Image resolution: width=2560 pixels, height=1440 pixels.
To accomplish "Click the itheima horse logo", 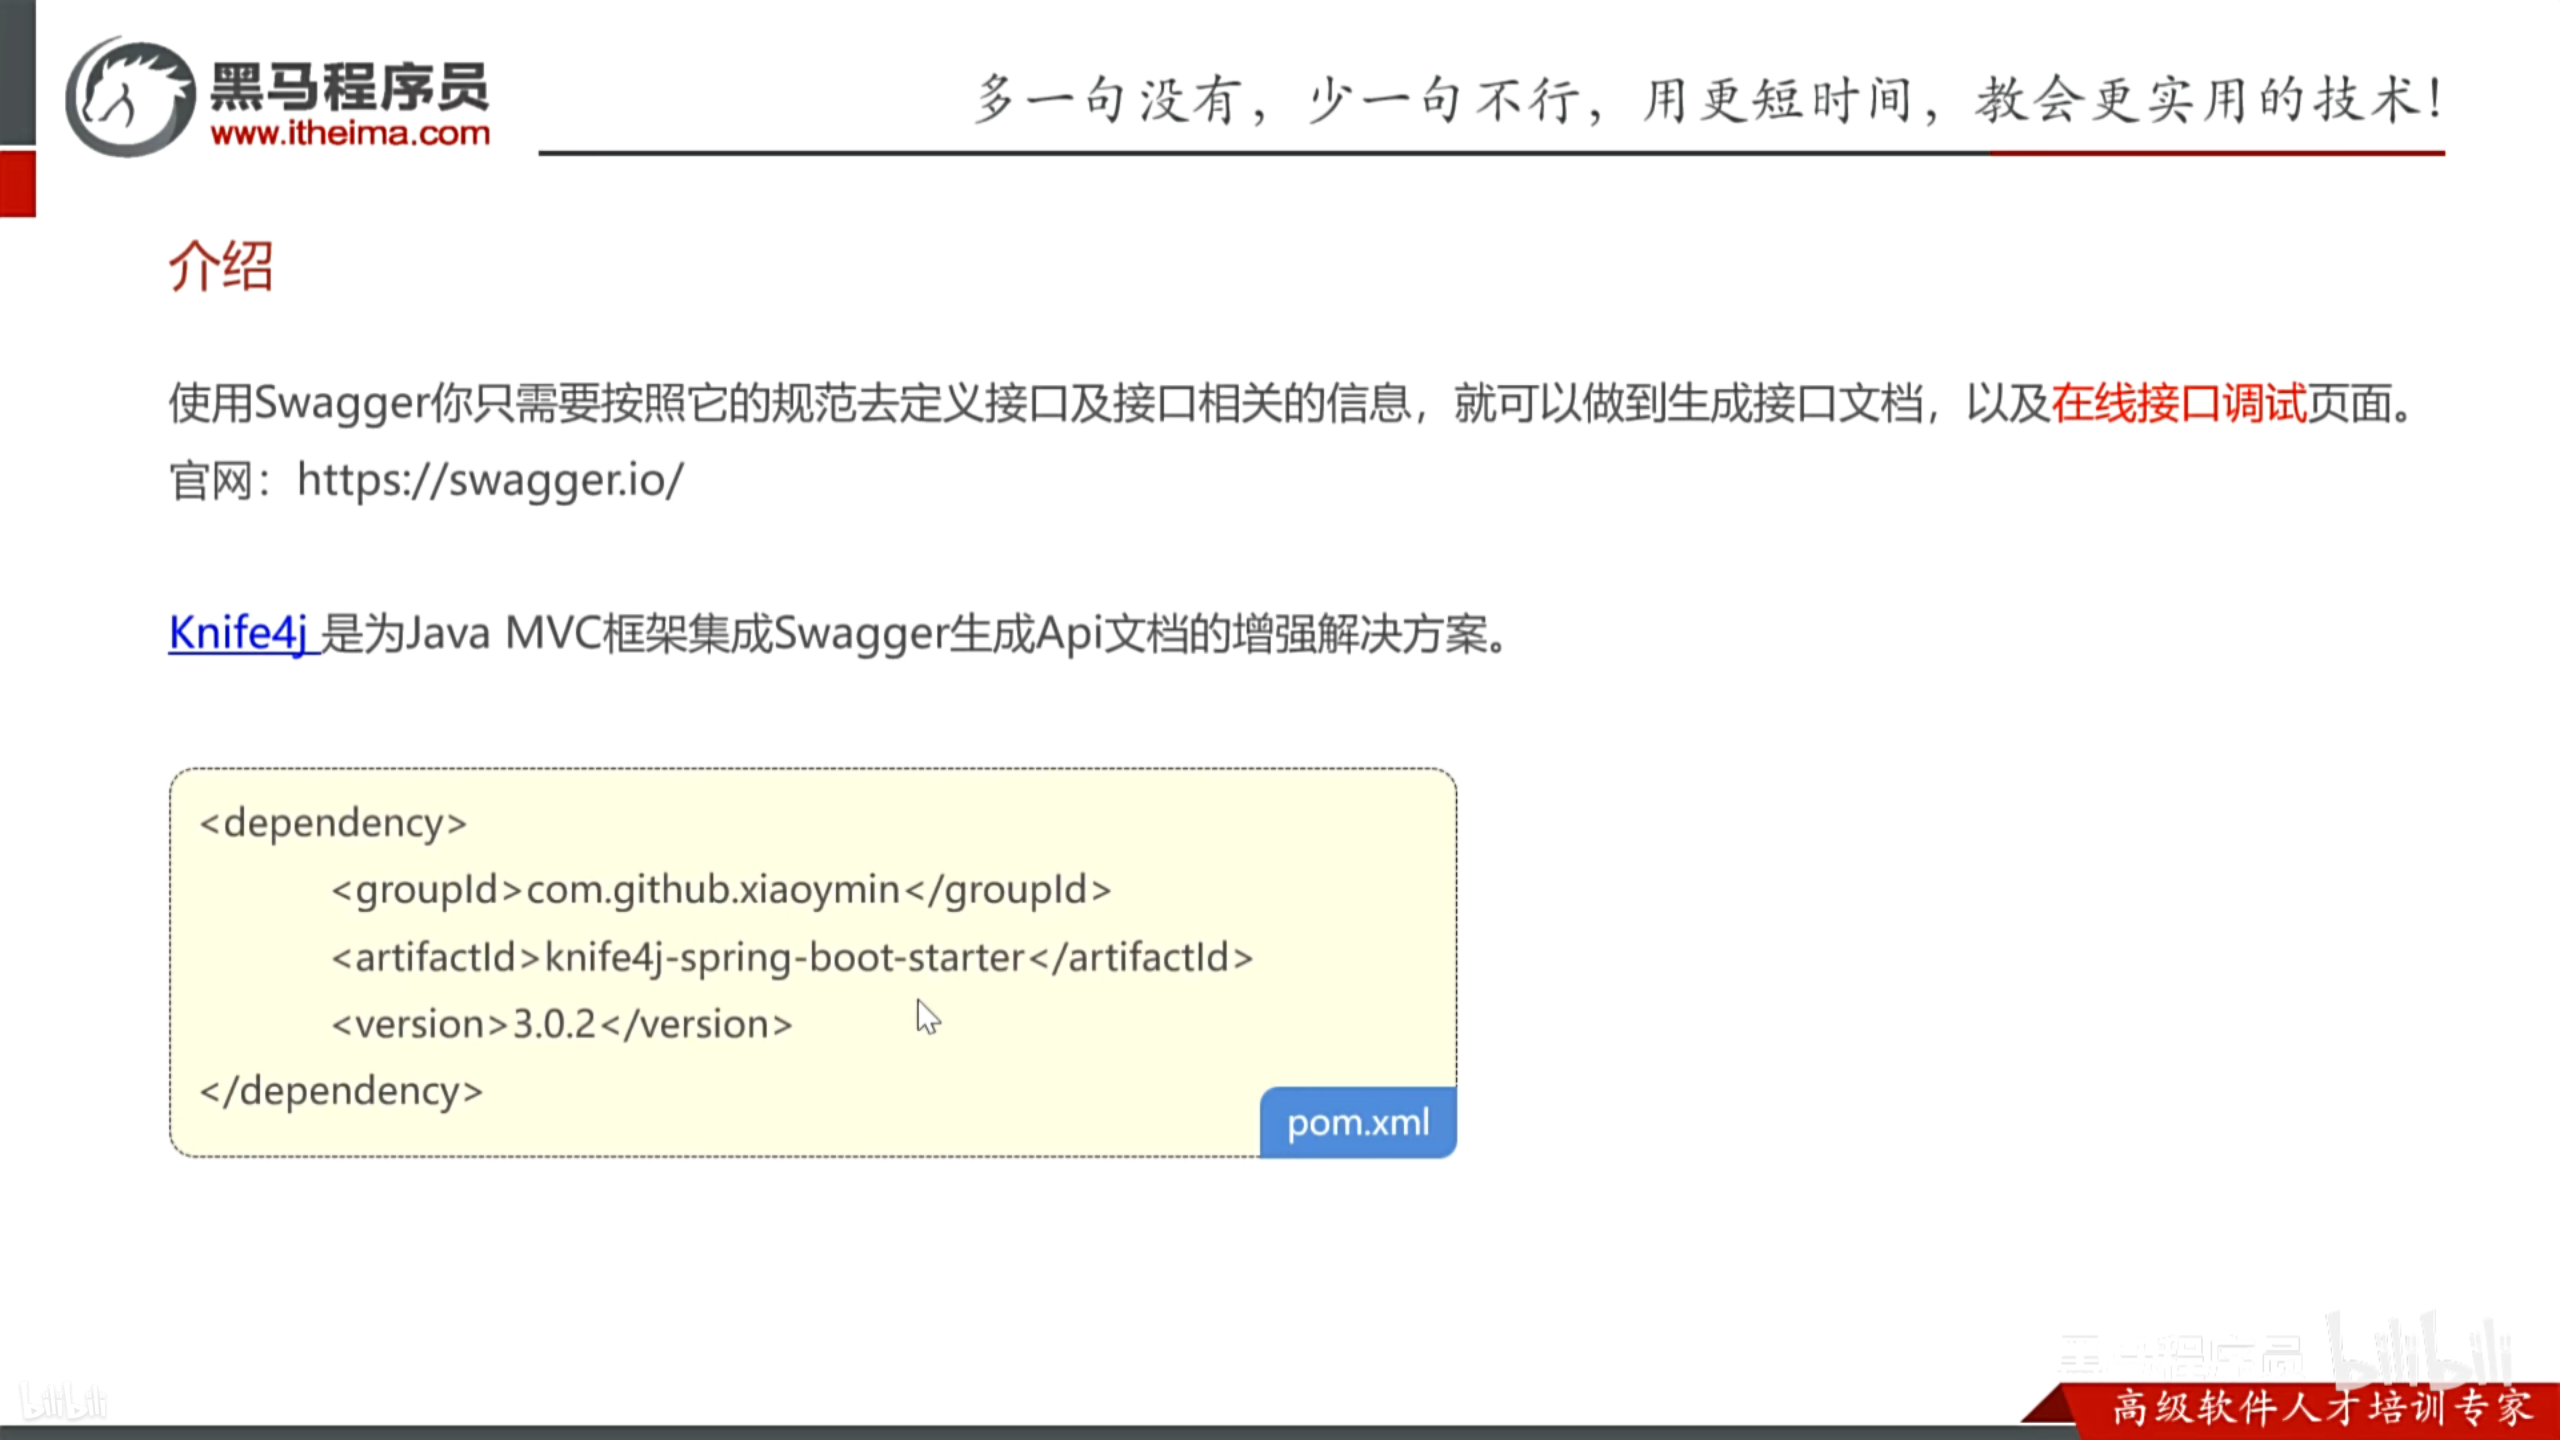I will [130, 98].
